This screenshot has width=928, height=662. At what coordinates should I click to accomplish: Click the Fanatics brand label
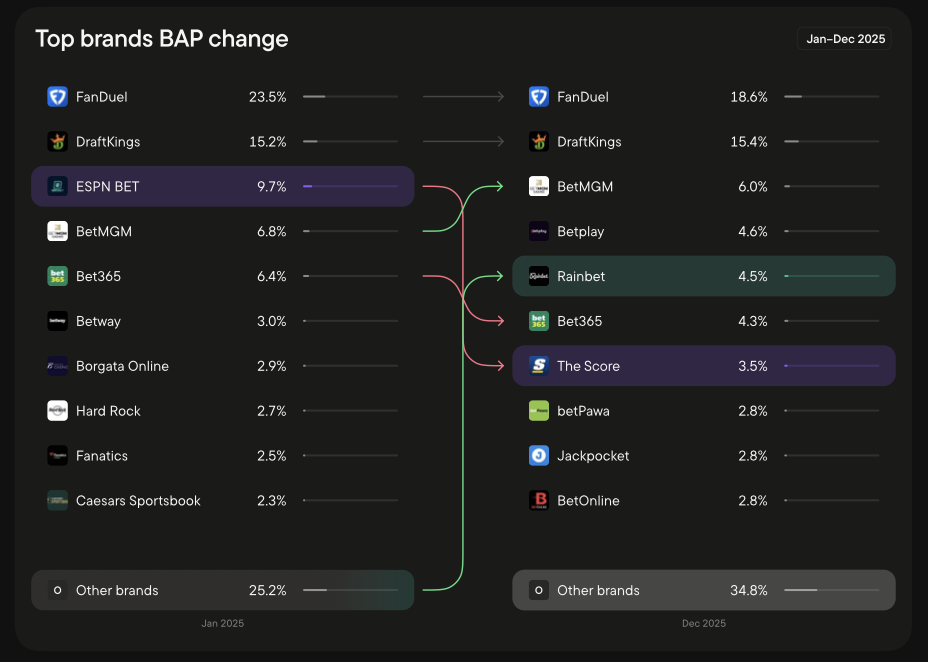(x=102, y=456)
